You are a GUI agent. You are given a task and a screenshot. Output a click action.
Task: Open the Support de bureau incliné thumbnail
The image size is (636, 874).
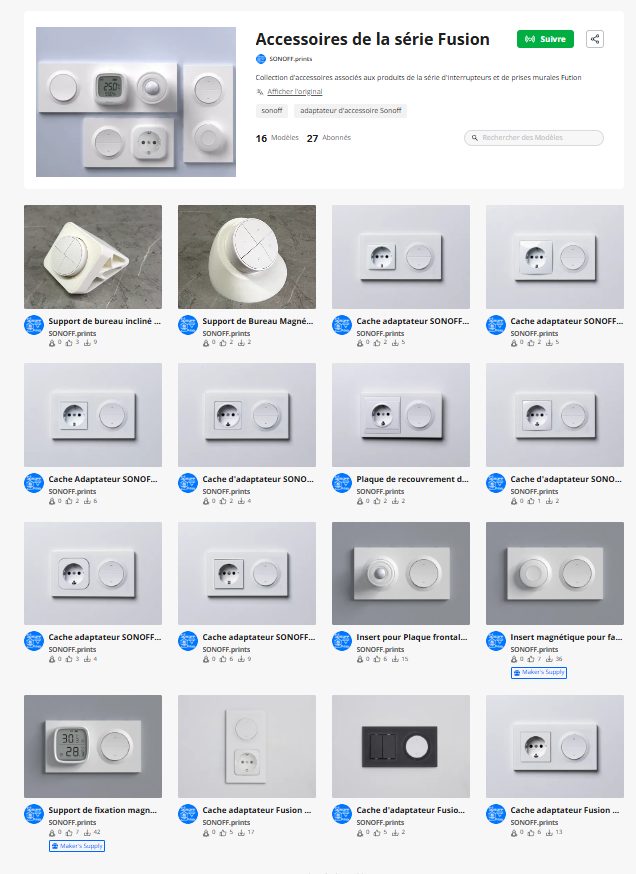point(93,257)
